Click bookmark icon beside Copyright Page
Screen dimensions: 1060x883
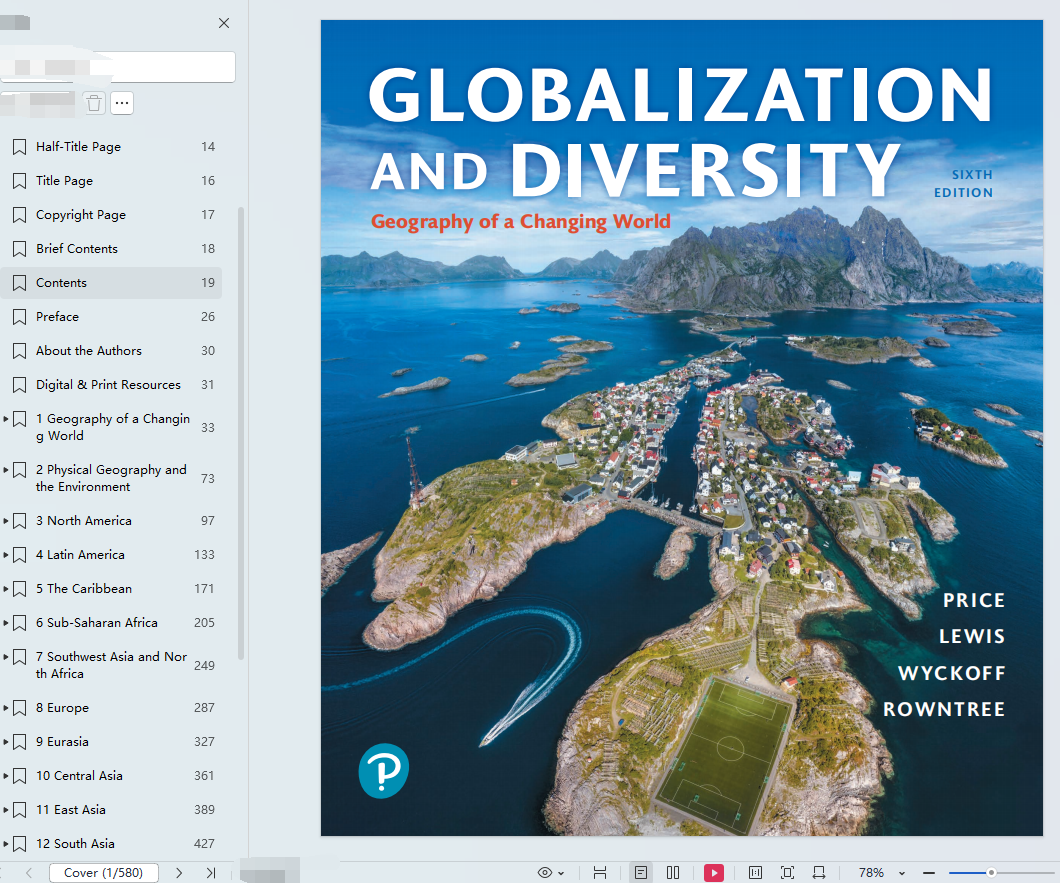point(20,215)
